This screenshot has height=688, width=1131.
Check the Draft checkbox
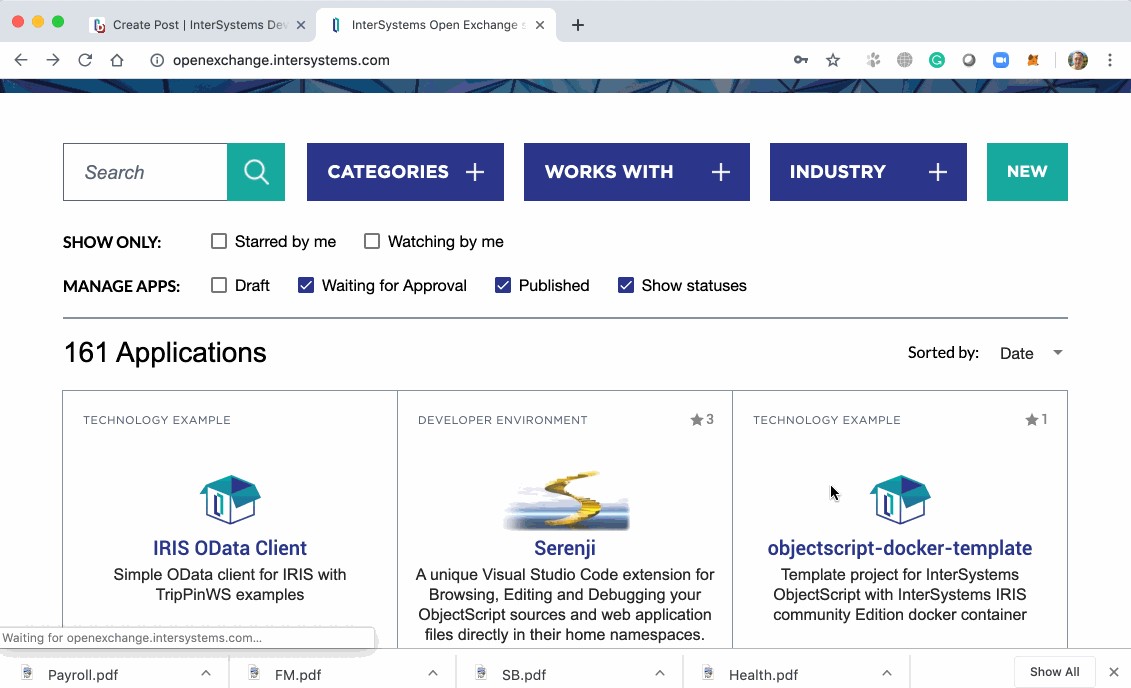[x=219, y=285]
